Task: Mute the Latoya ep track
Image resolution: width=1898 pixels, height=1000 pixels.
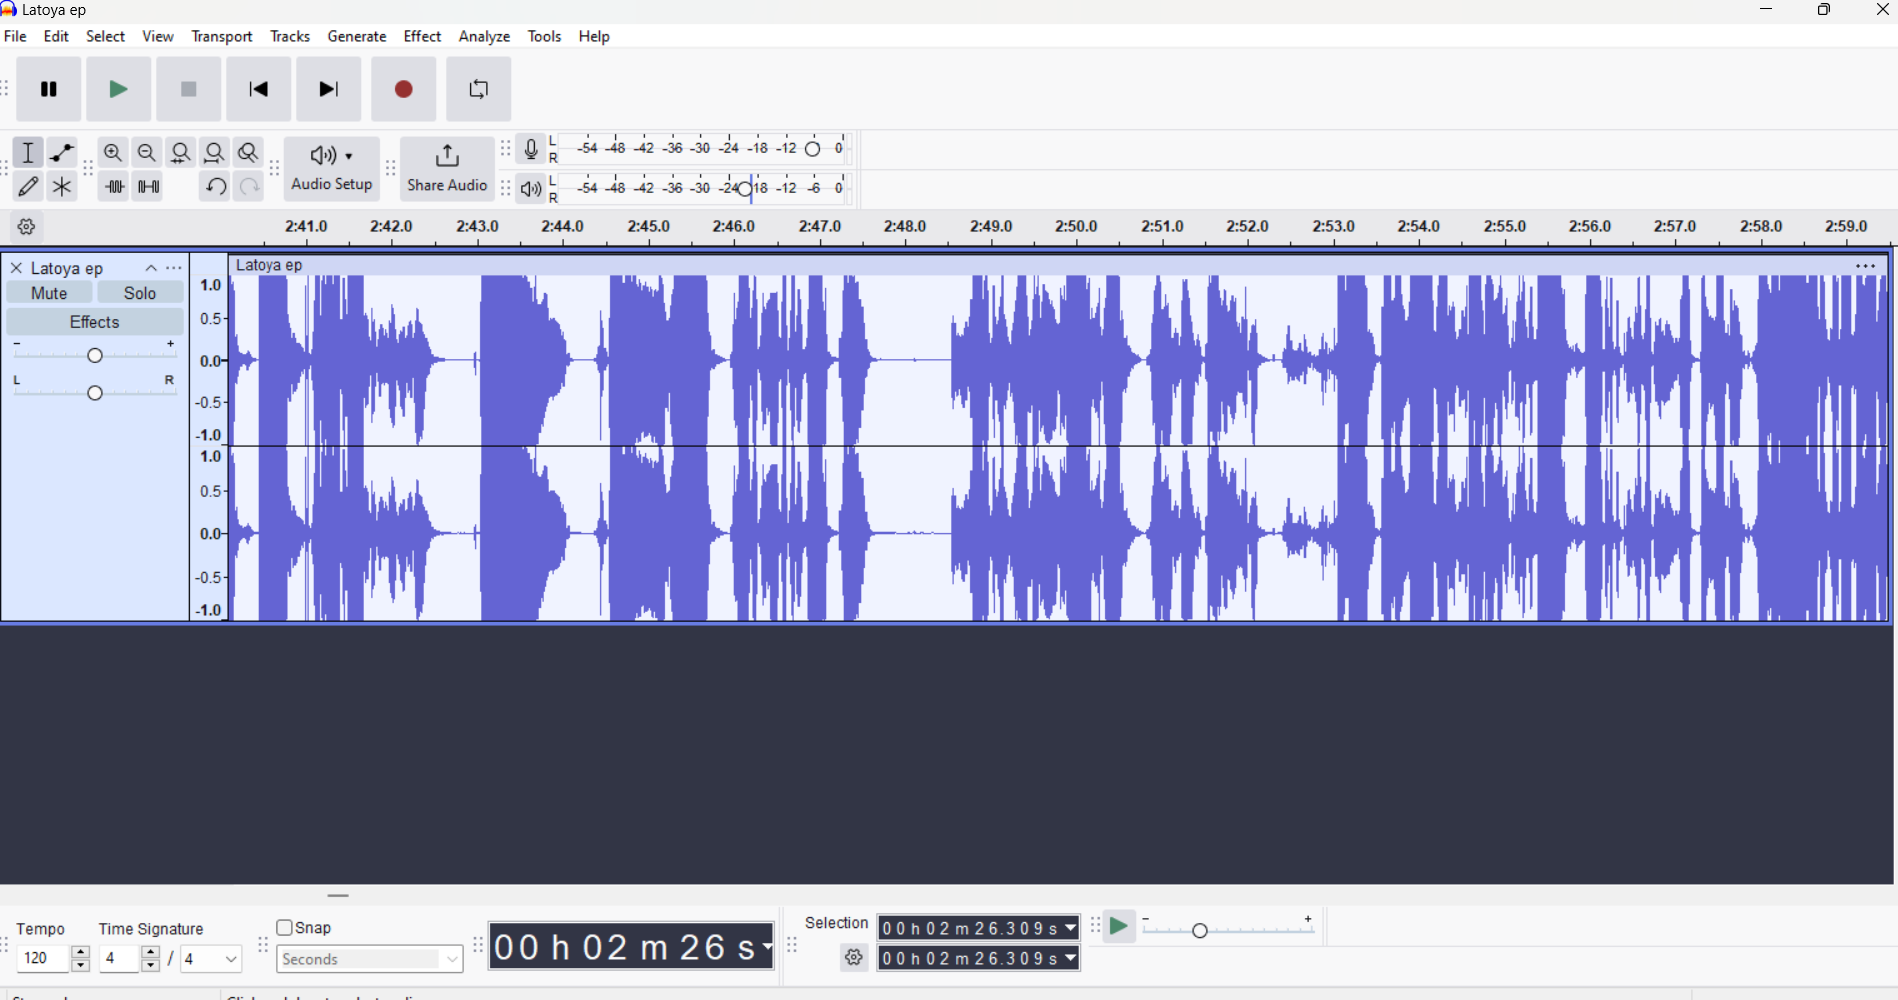Action: click(49, 293)
